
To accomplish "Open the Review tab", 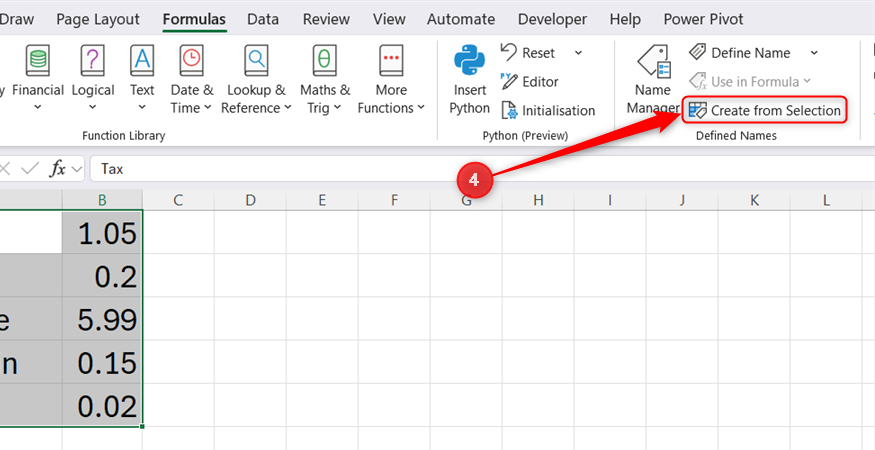I will coord(326,19).
